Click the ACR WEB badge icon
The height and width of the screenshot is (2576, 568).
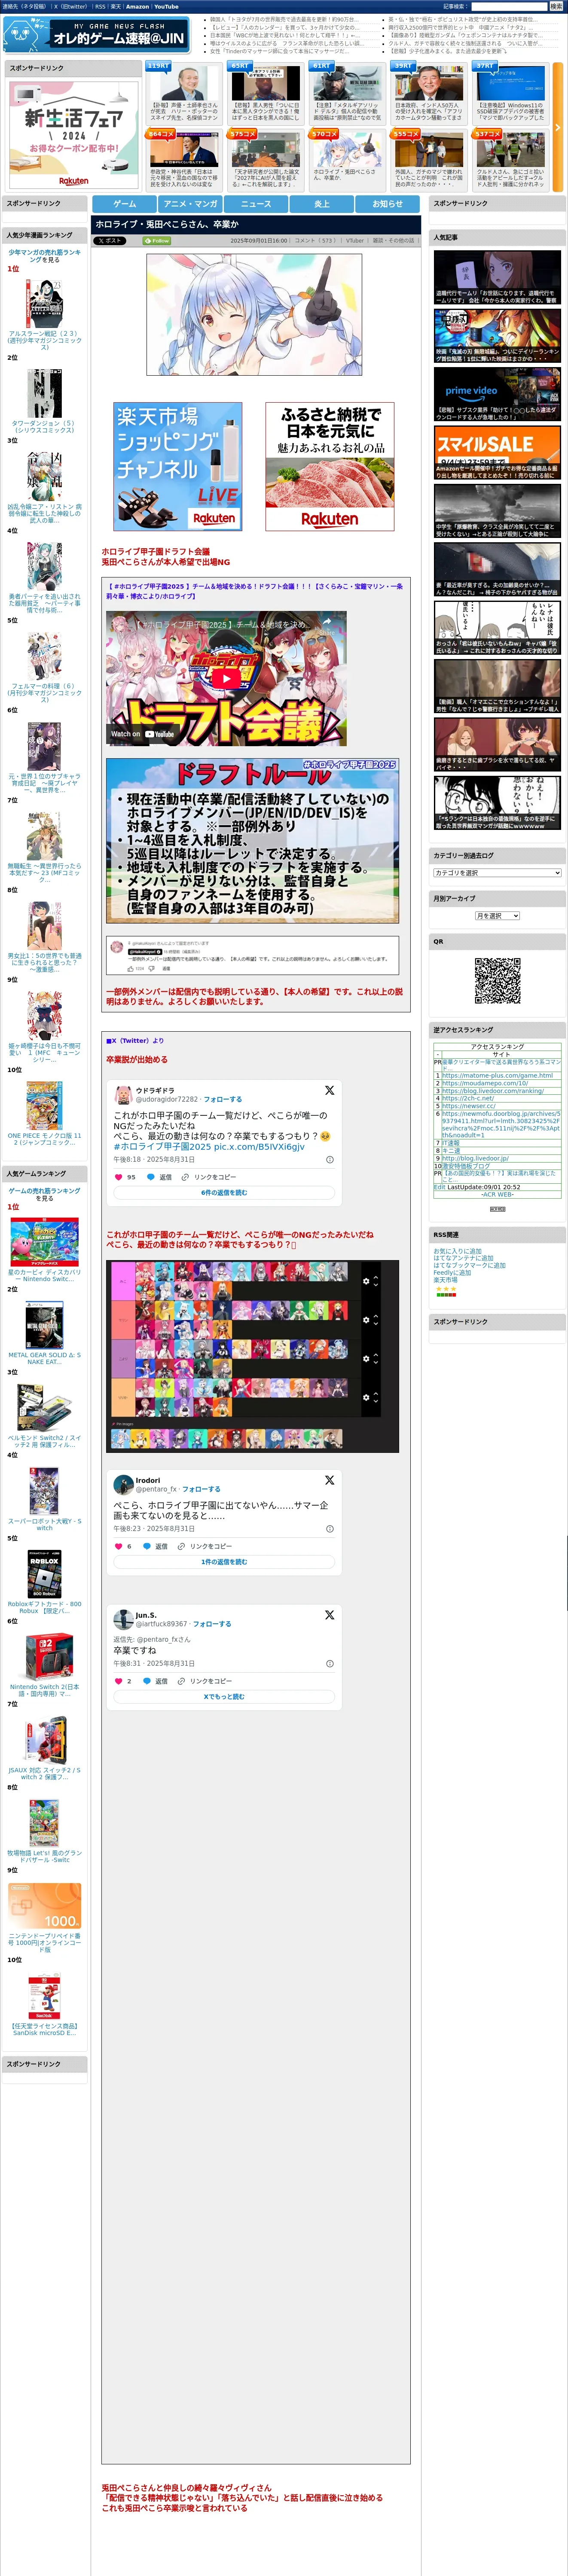[x=497, y=1209]
